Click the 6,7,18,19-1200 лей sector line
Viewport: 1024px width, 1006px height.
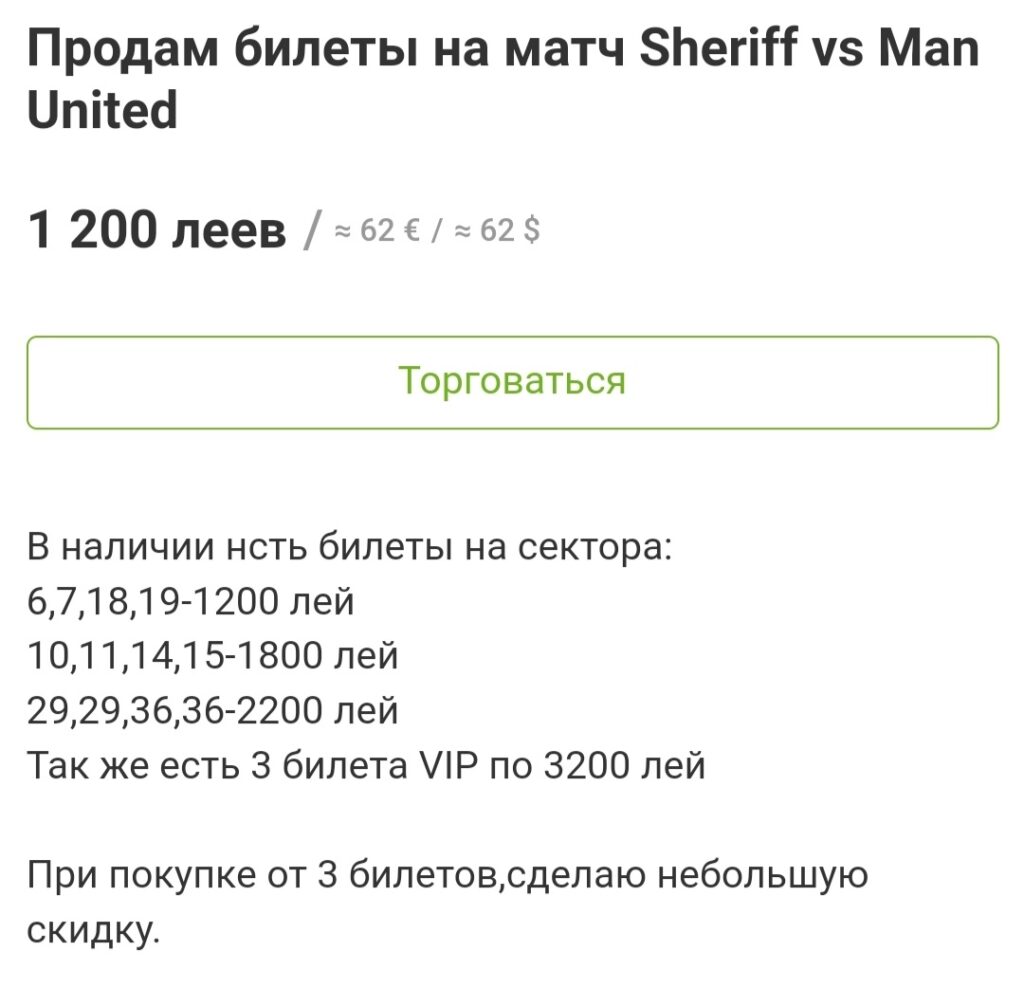[x=191, y=601]
